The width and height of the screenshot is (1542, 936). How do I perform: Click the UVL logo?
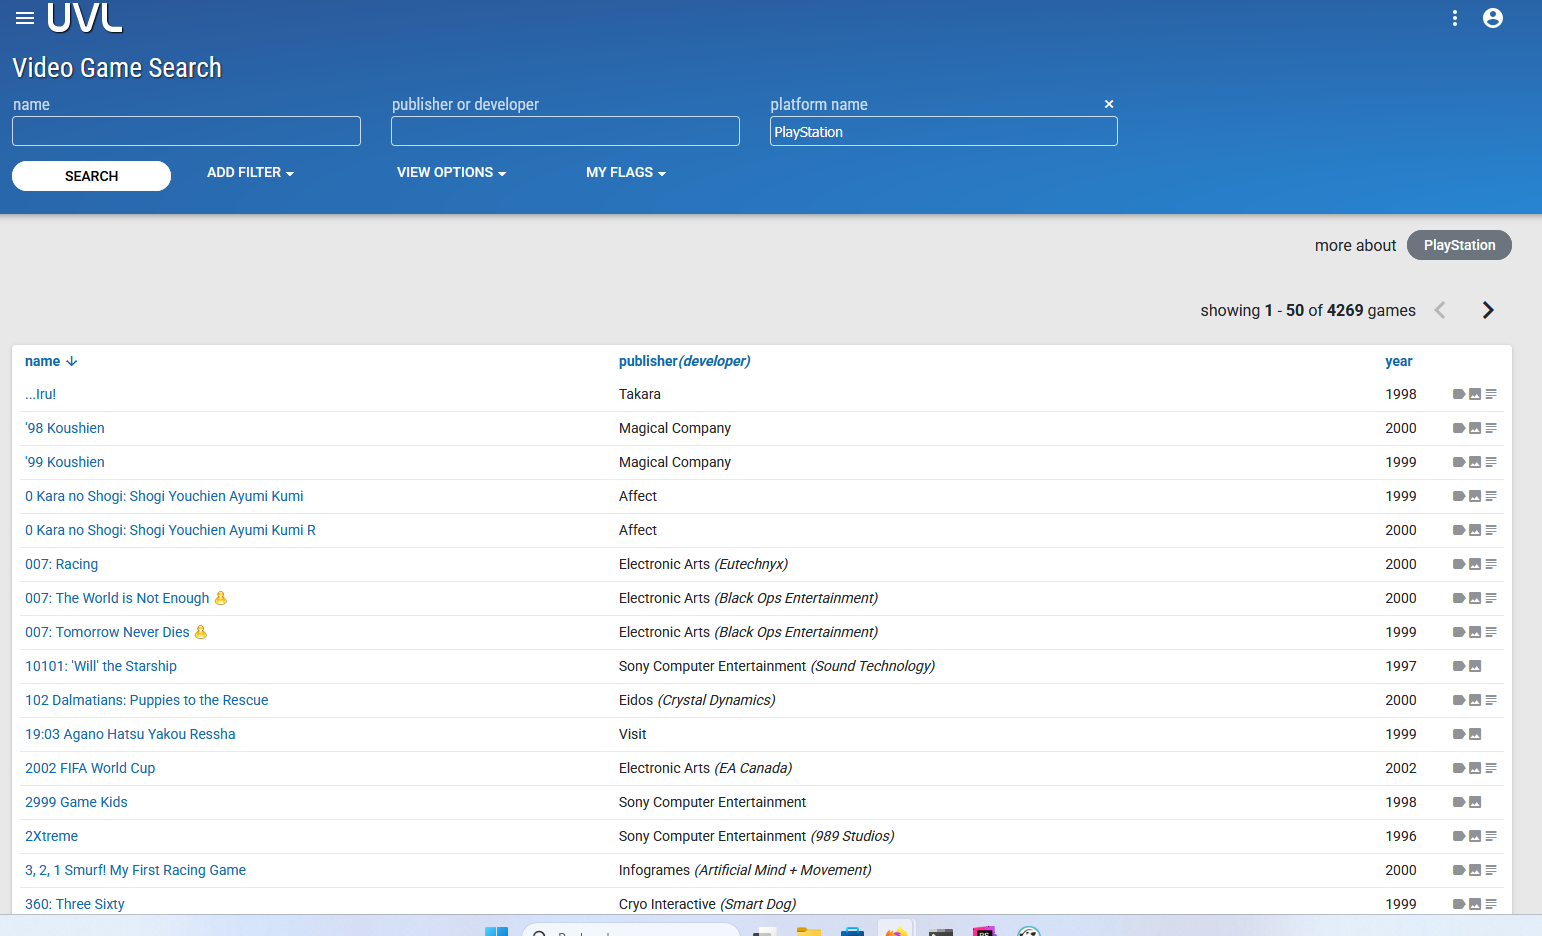(x=85, y=17)
